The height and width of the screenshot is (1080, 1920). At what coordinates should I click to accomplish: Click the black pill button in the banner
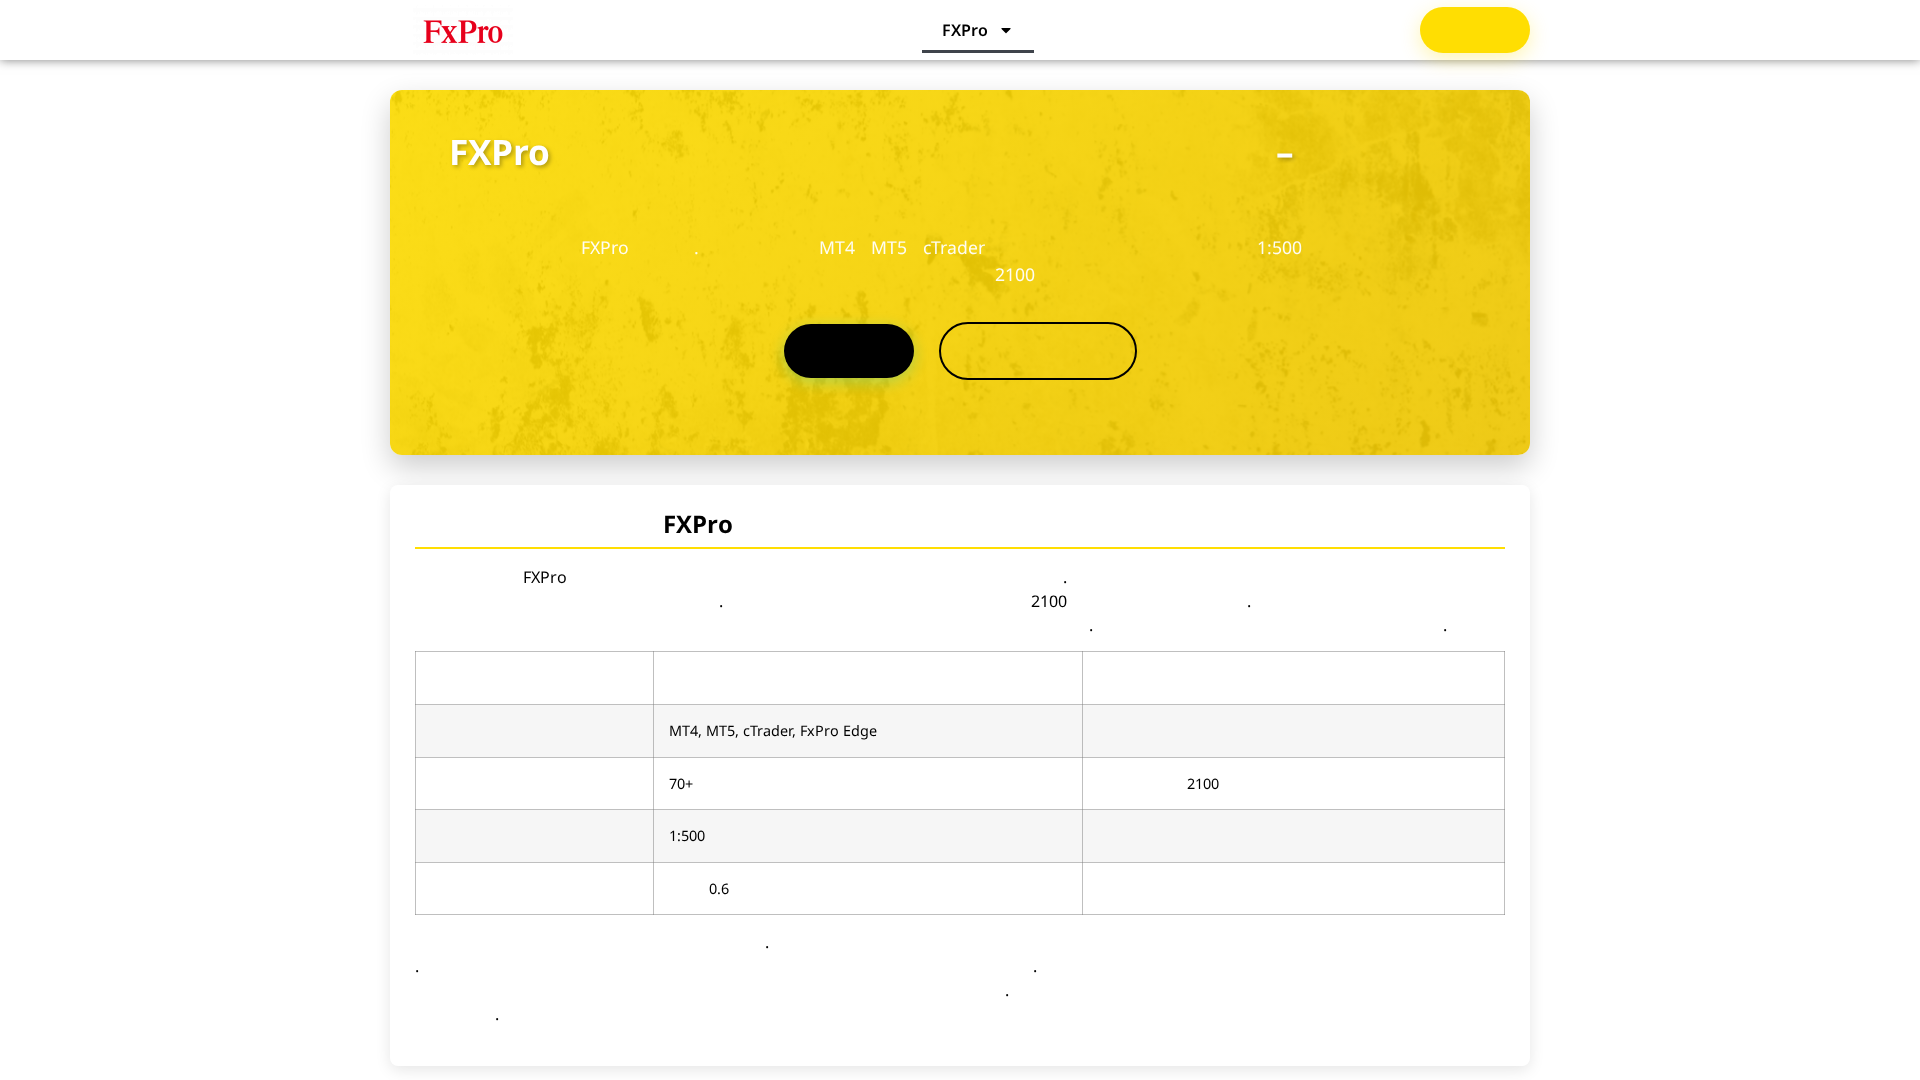847,350
